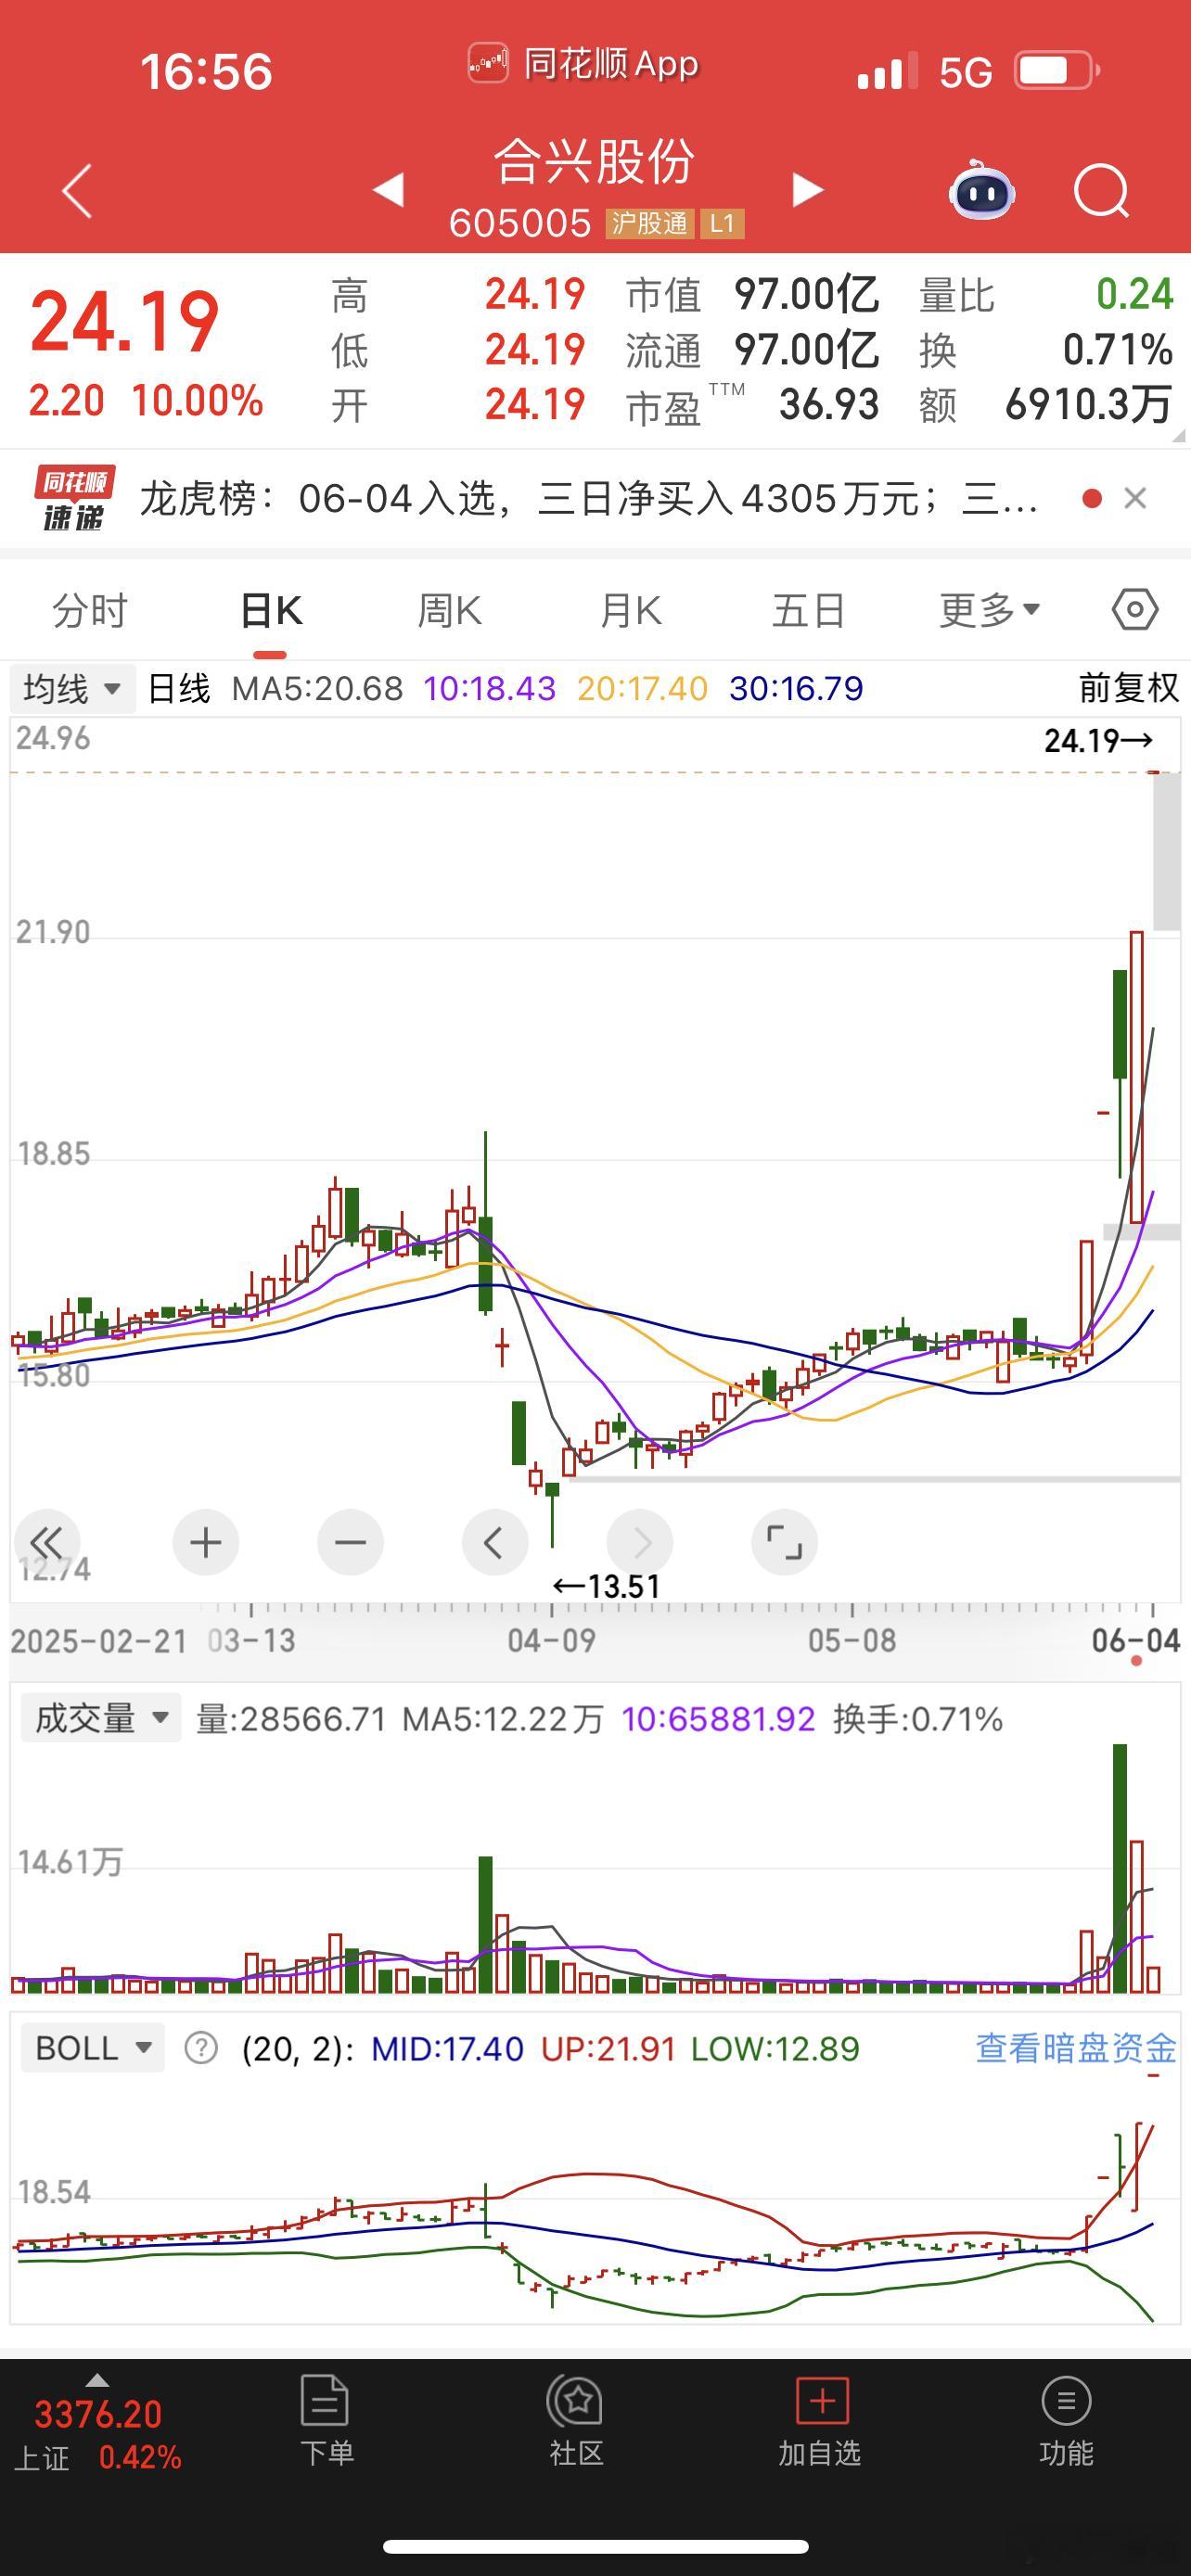Tap MA20 17.40 yellow label
1191x2576 pixels.
click(x=642, y=688)
